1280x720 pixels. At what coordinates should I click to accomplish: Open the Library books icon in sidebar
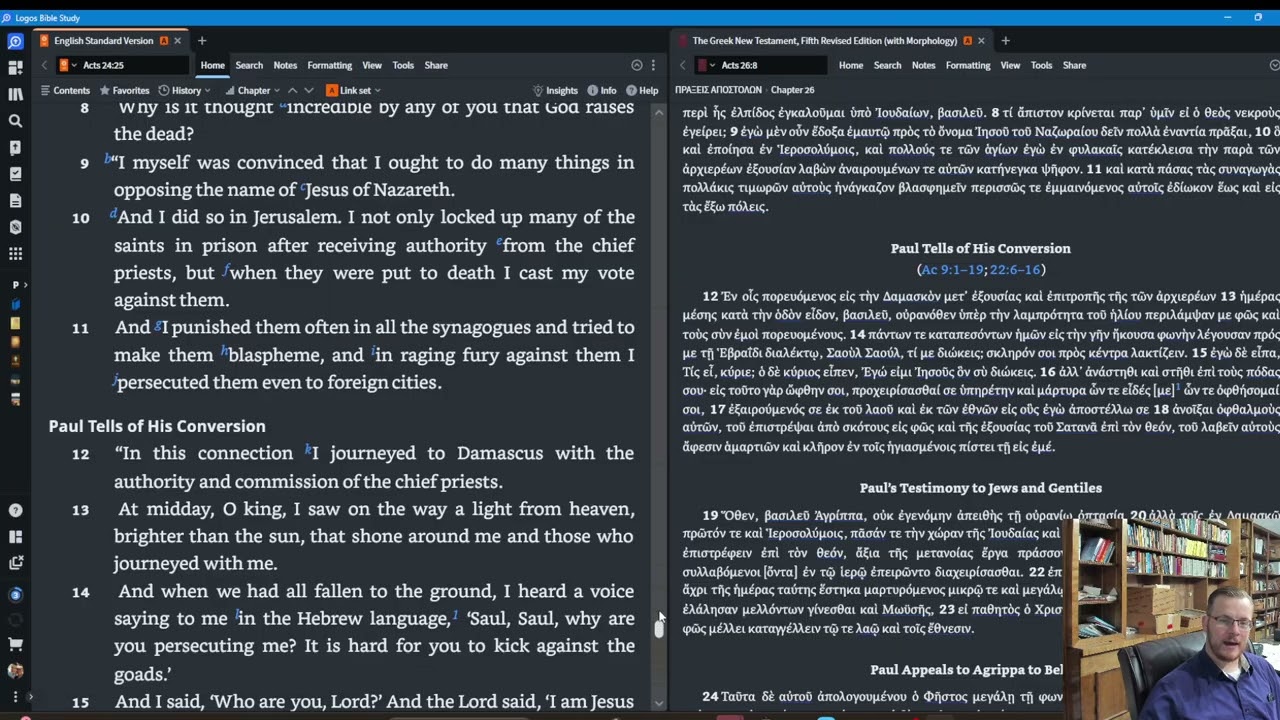(x=15, y=94)
